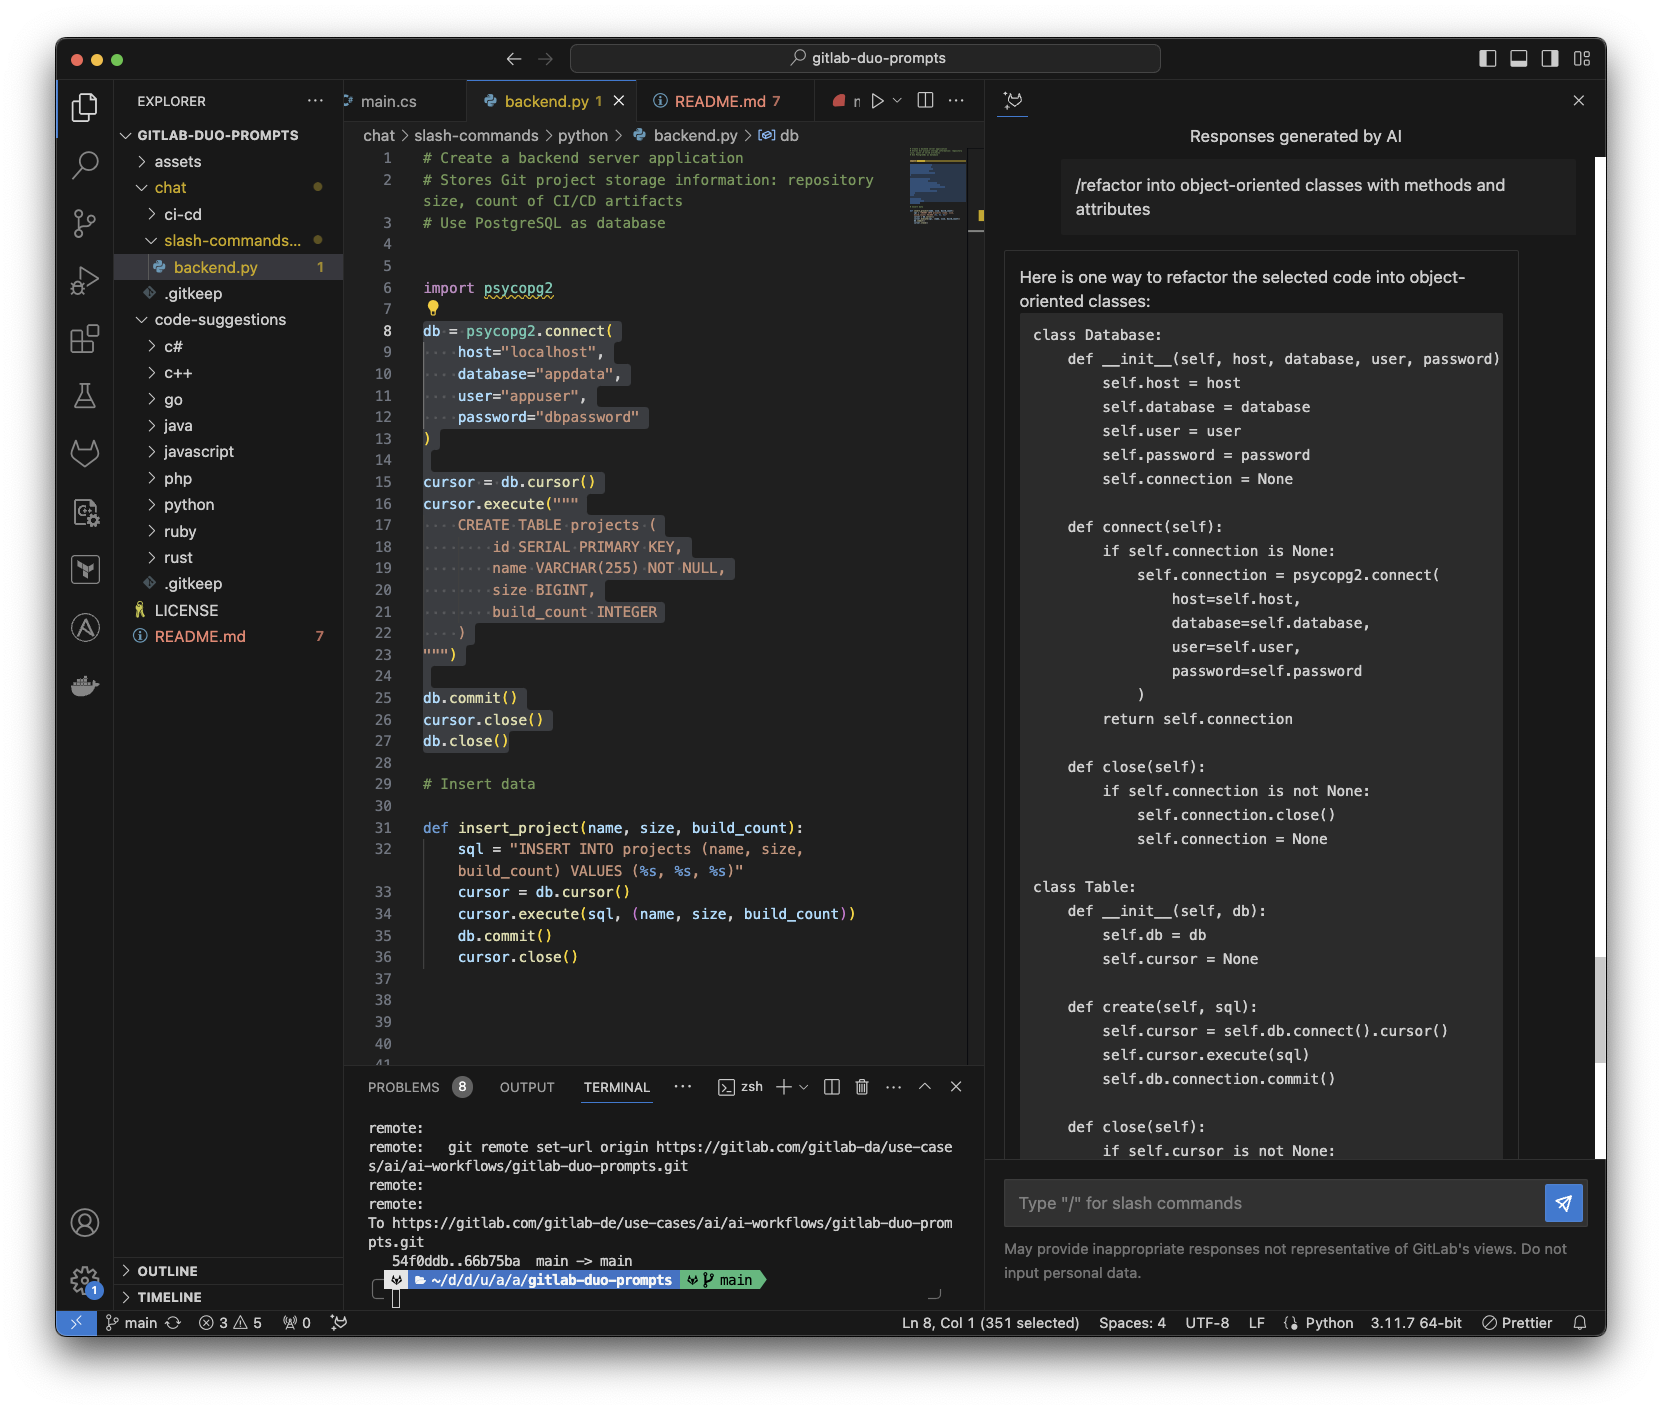
Task: Open errors and warnings count
Action: coord(230,1322)
